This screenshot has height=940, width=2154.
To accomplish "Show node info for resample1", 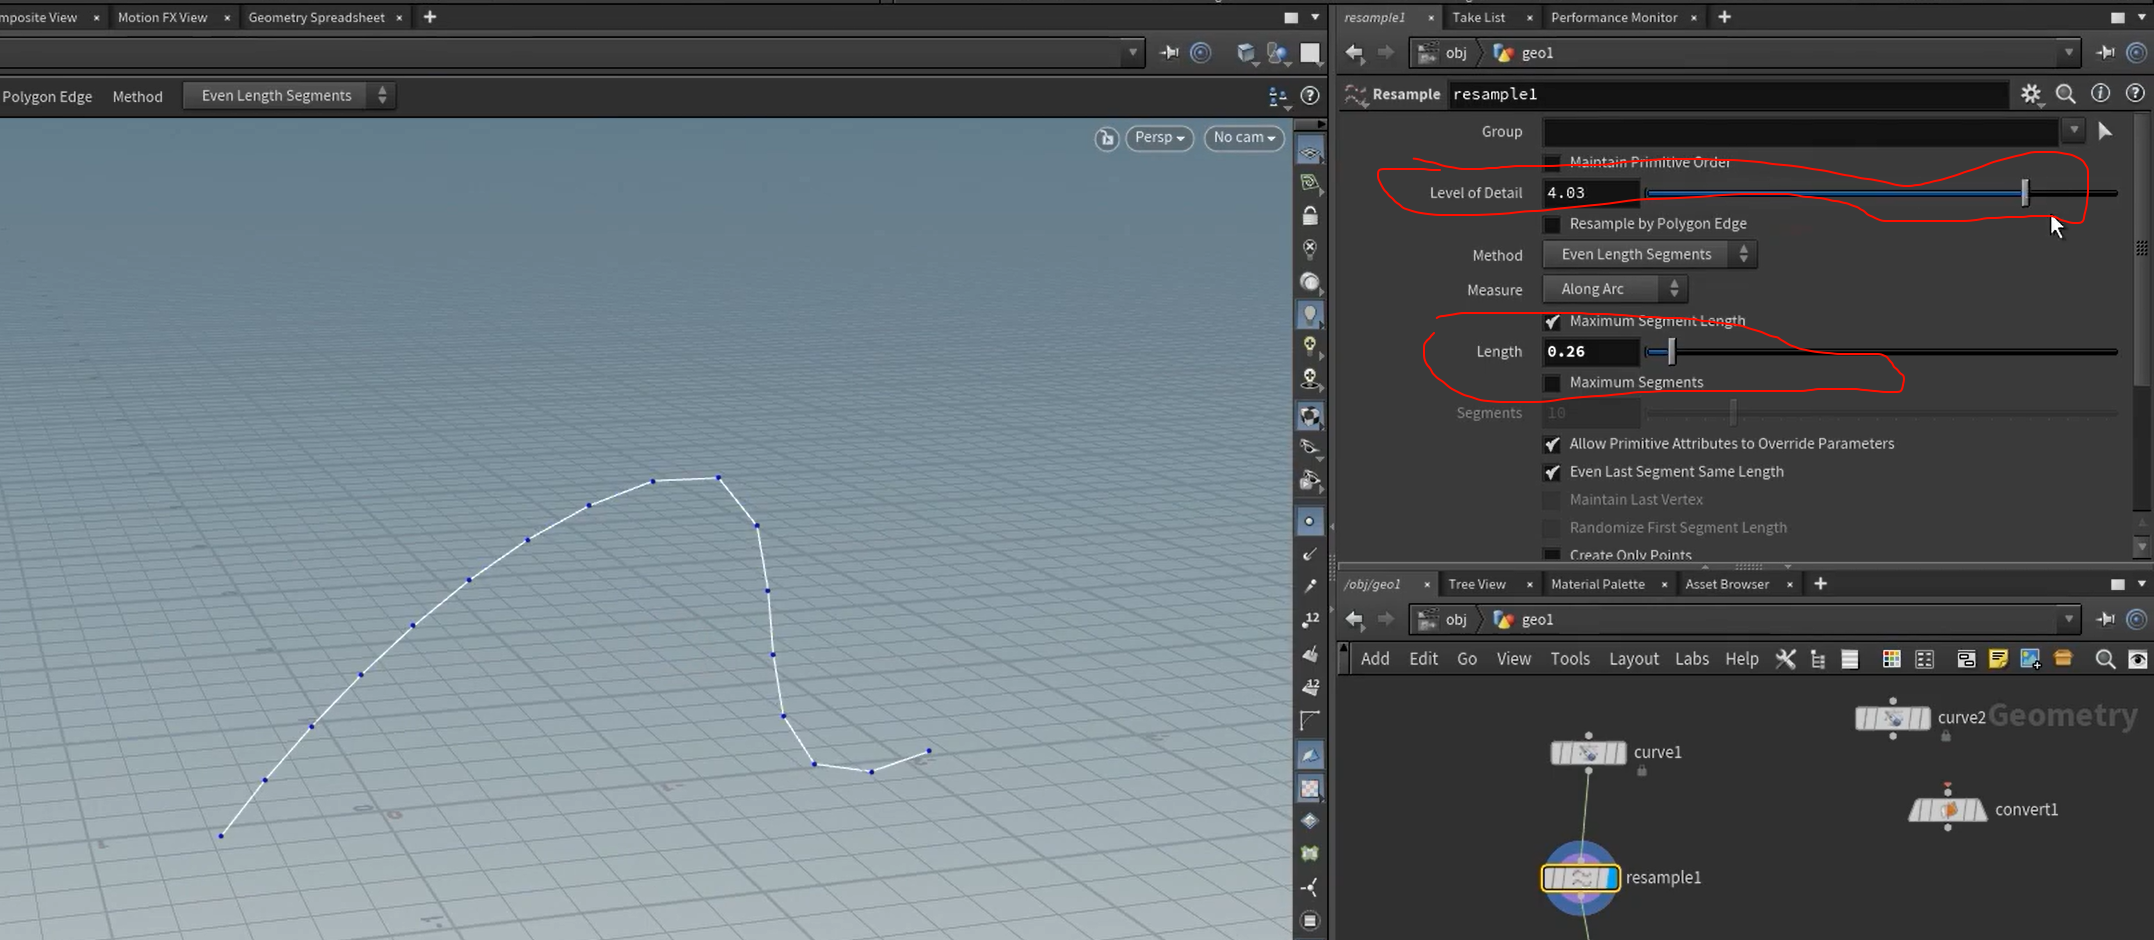I will tap(2100, 93).
